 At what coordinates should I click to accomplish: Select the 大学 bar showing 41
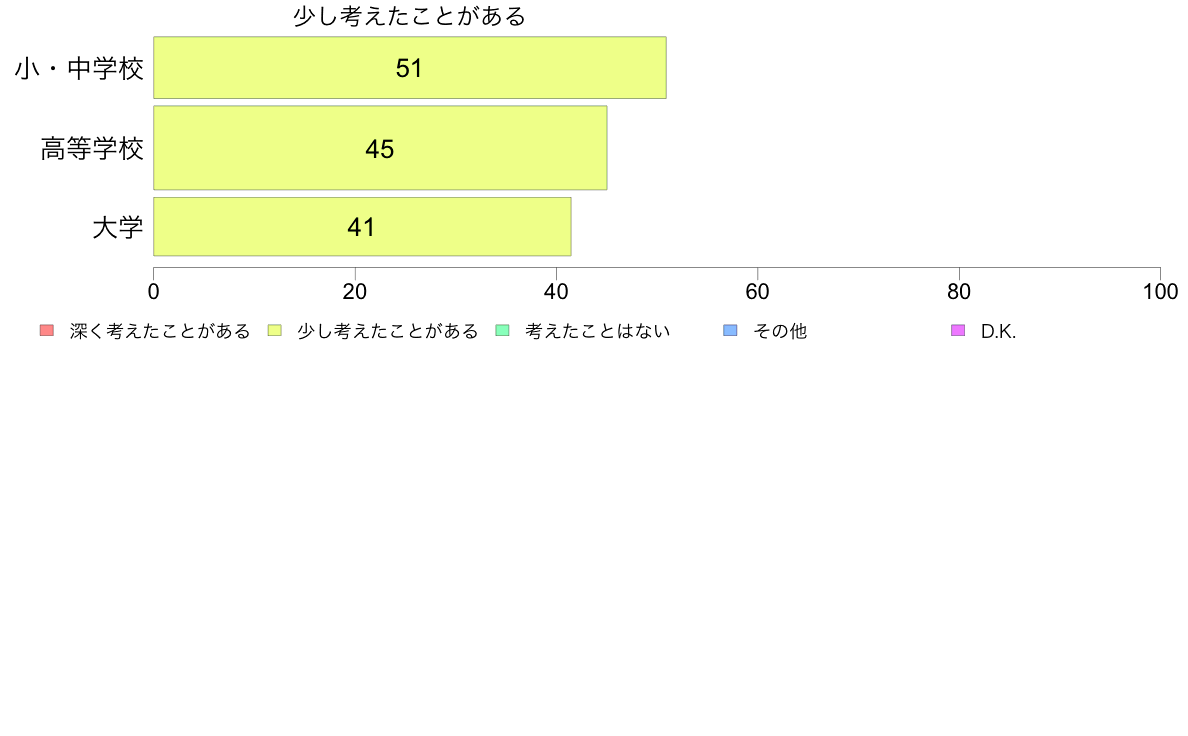click(x=362, y=227)
